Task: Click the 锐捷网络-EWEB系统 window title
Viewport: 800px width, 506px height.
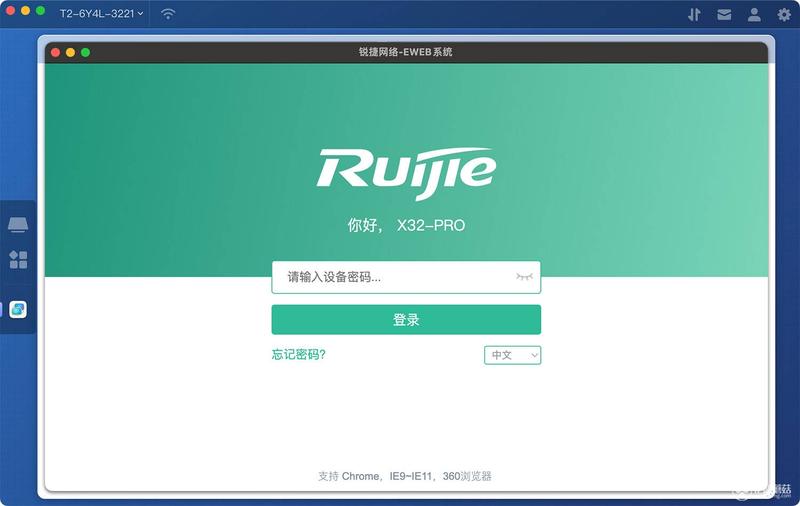Action: [x=406, y=52]
